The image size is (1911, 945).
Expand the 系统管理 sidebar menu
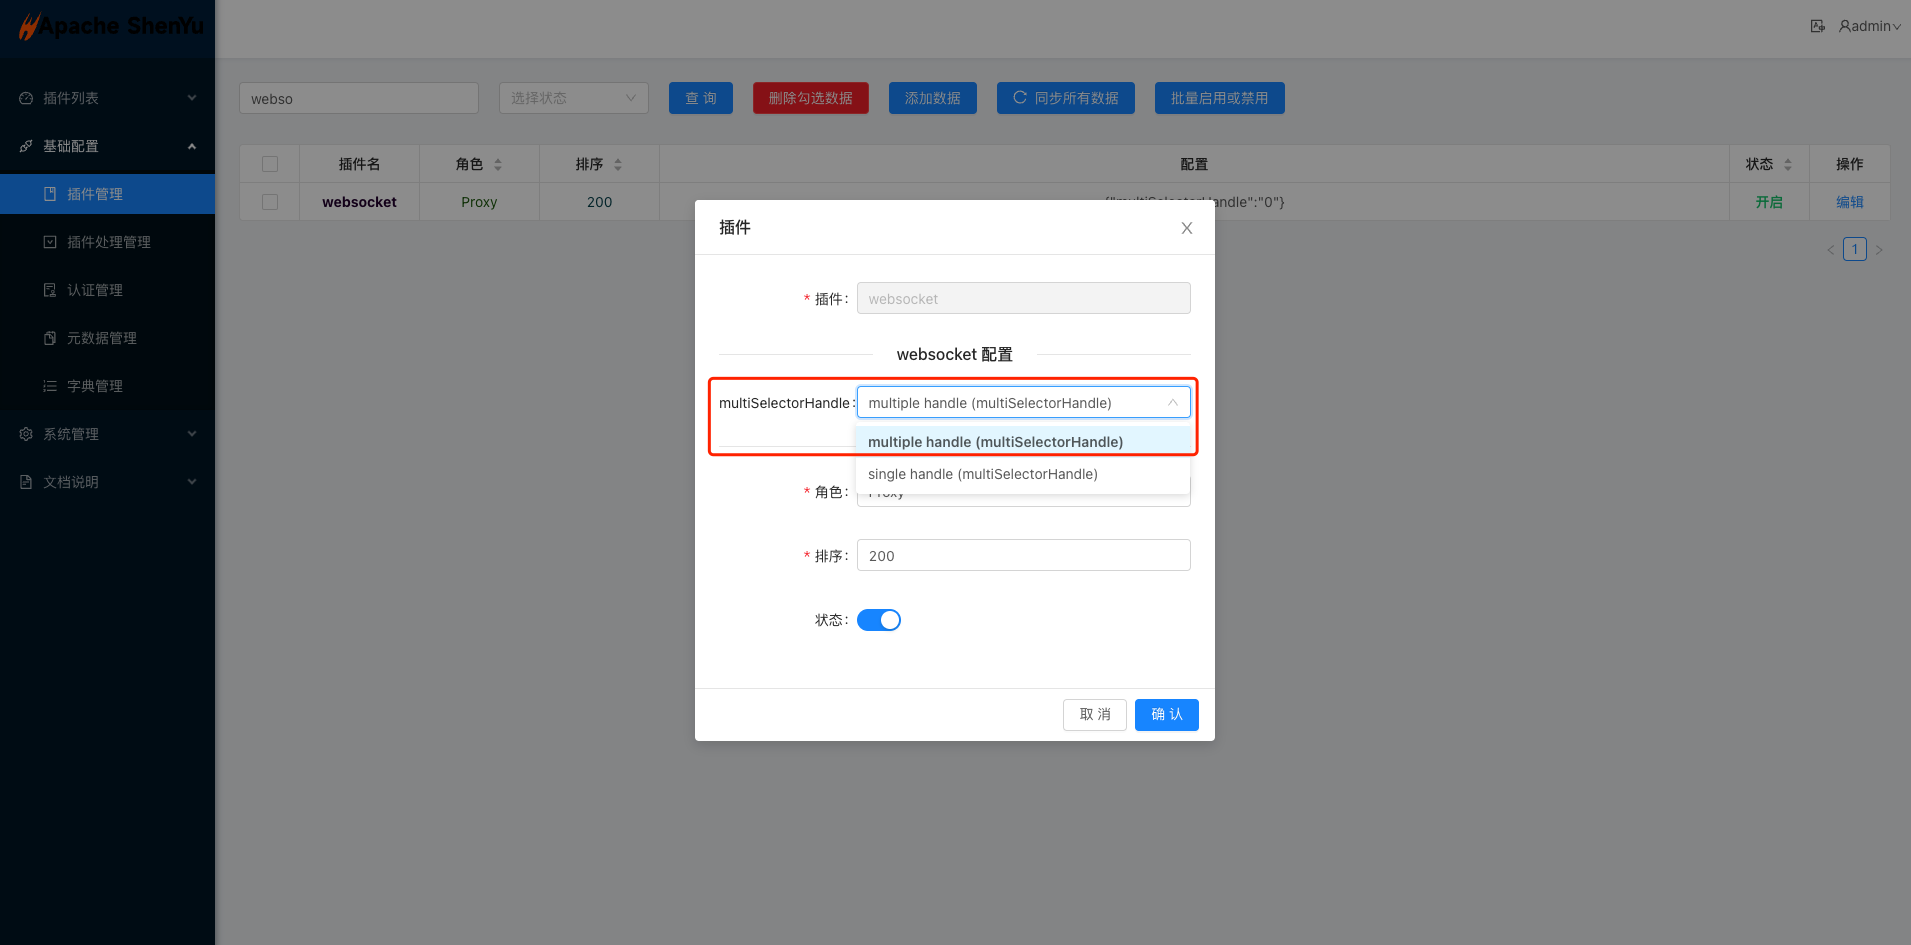click(x=71, y=433)
